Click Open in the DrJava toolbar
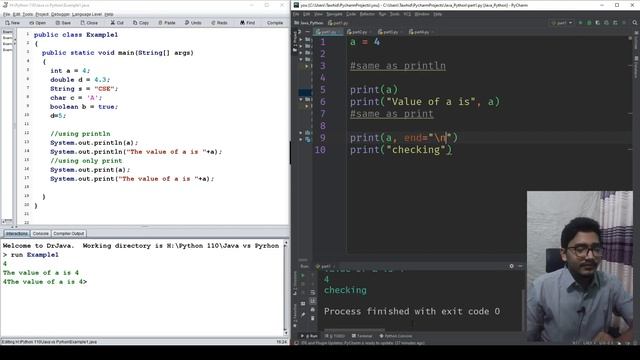 click(38, 23)
